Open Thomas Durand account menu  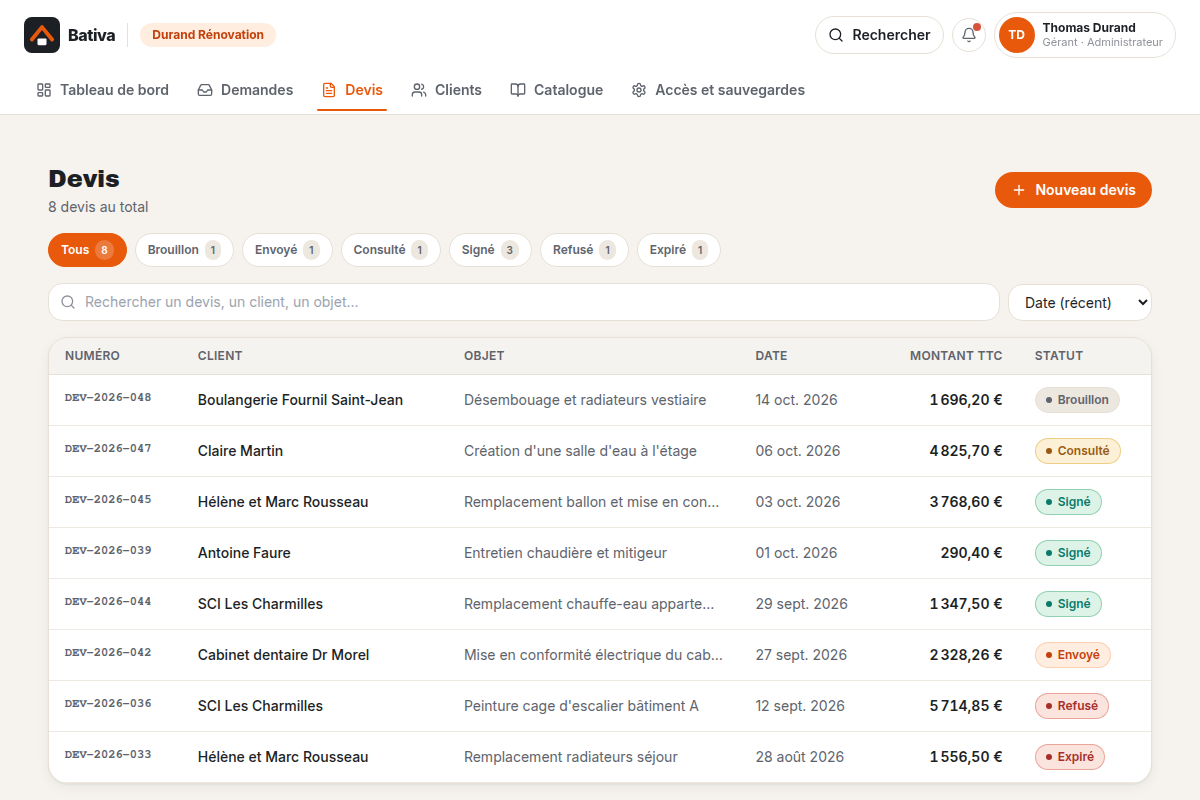(1084, 35)
